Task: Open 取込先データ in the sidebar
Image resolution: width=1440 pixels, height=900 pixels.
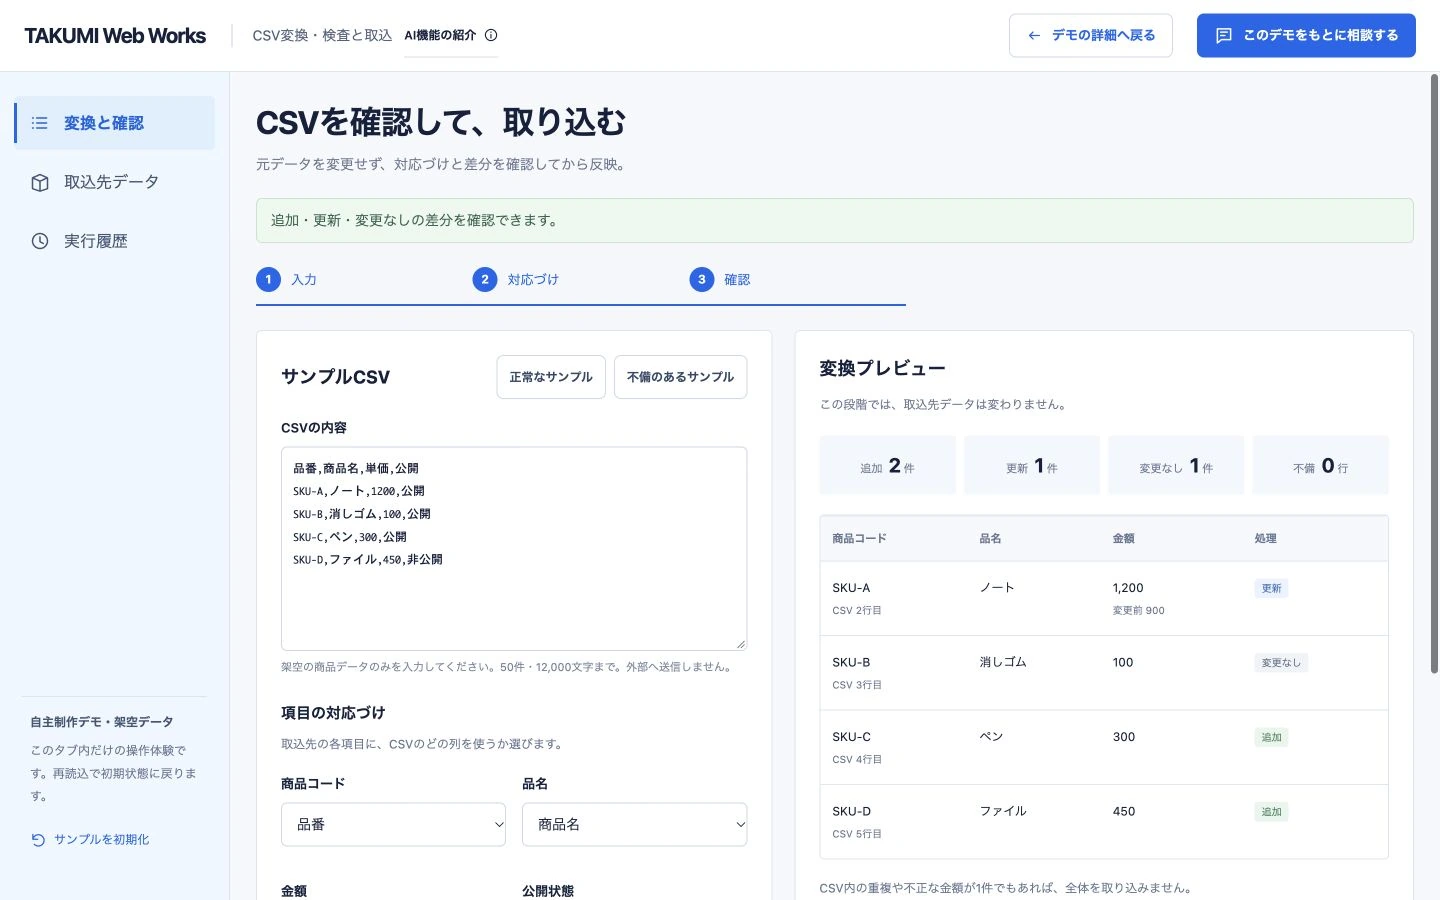Action: pos(115,182)
